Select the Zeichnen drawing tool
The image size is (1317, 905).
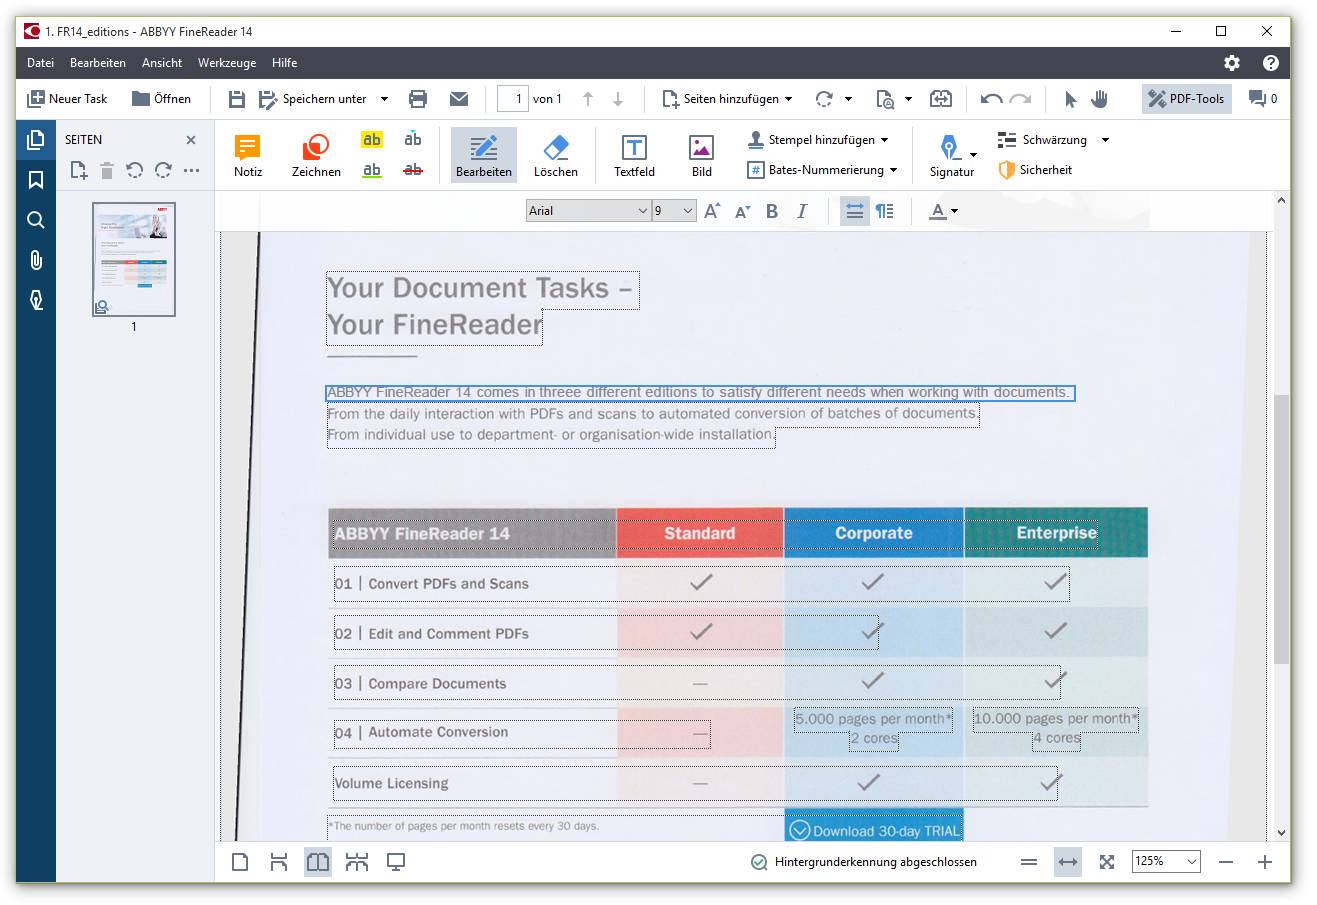pos(316,156)
